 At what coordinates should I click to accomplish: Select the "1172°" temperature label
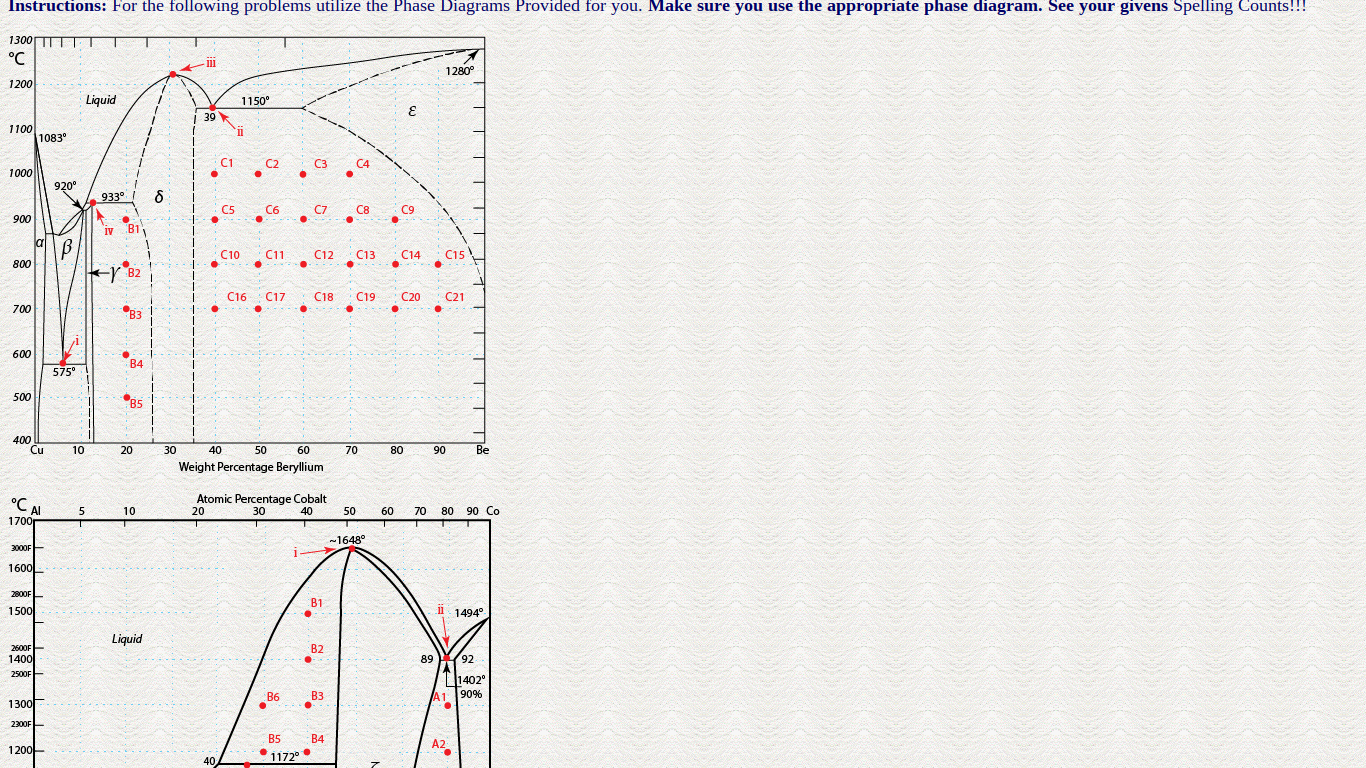click(x=285, y=757)
